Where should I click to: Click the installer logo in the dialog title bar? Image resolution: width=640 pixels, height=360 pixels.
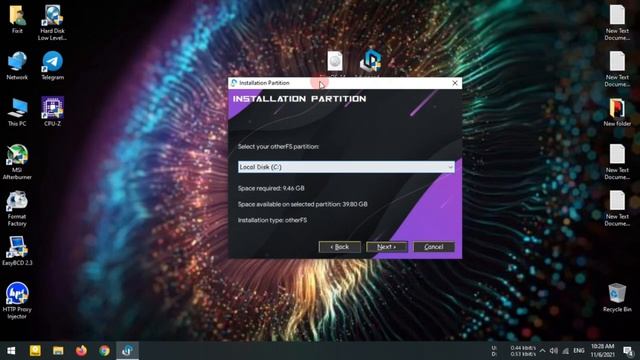point(234,83)
